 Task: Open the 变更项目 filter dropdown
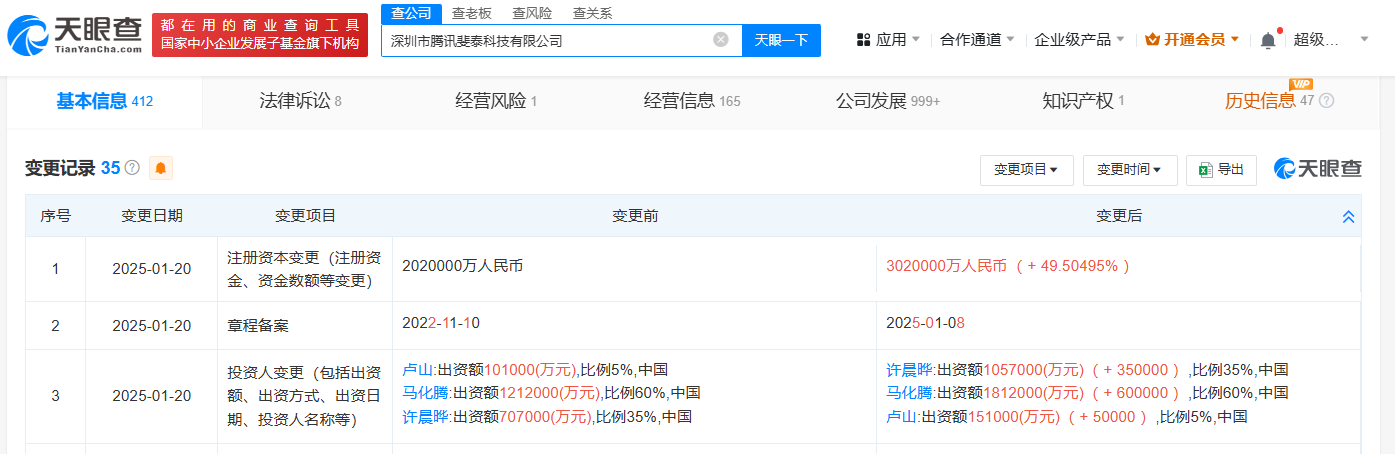click(1027, 170)
